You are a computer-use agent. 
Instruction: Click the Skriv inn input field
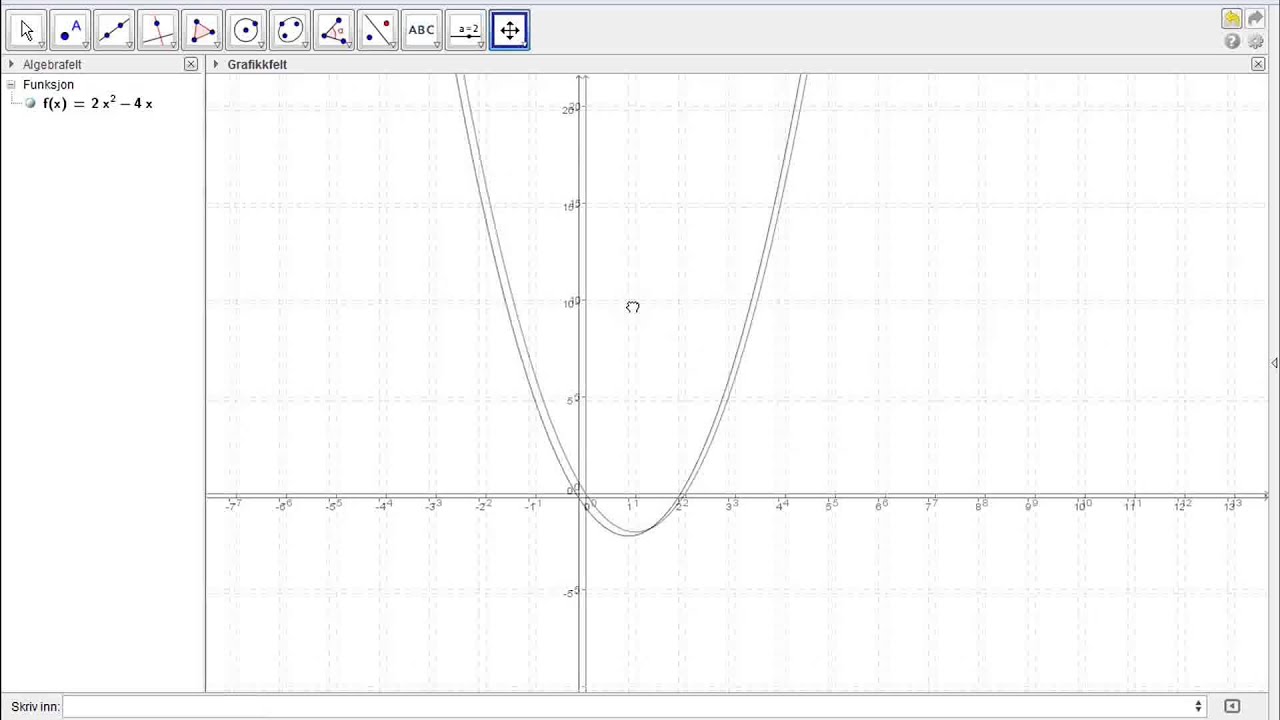tap(635, 707)
